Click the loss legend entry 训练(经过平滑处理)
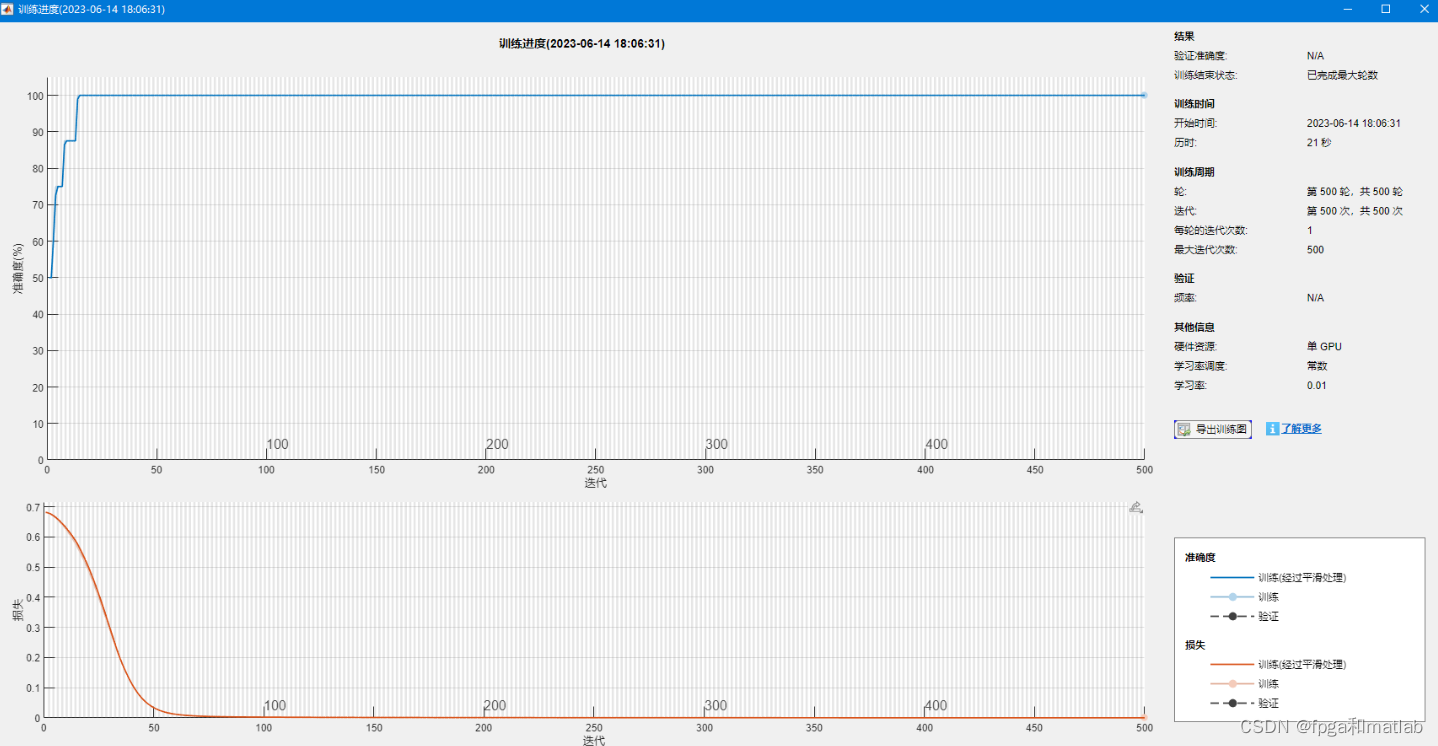This screenshot has width=1438, height=746. (1302, 665)
